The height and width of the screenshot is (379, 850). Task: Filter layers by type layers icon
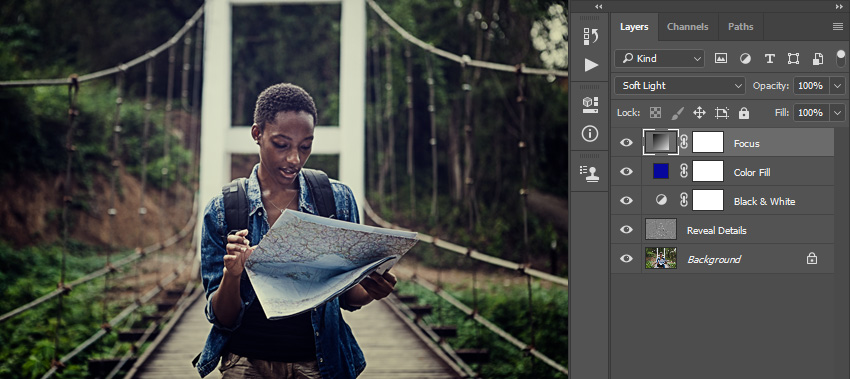(769, 59)
